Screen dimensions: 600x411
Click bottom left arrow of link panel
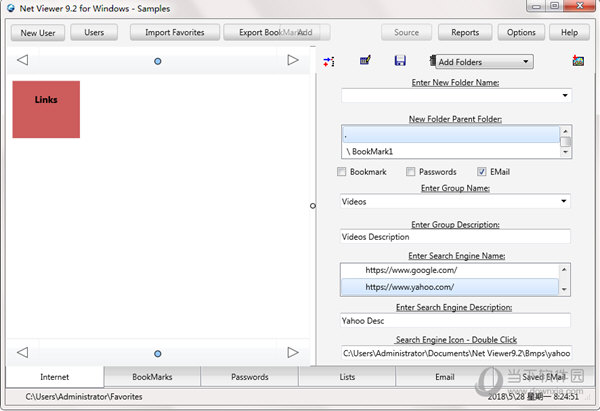pos(23,352)
